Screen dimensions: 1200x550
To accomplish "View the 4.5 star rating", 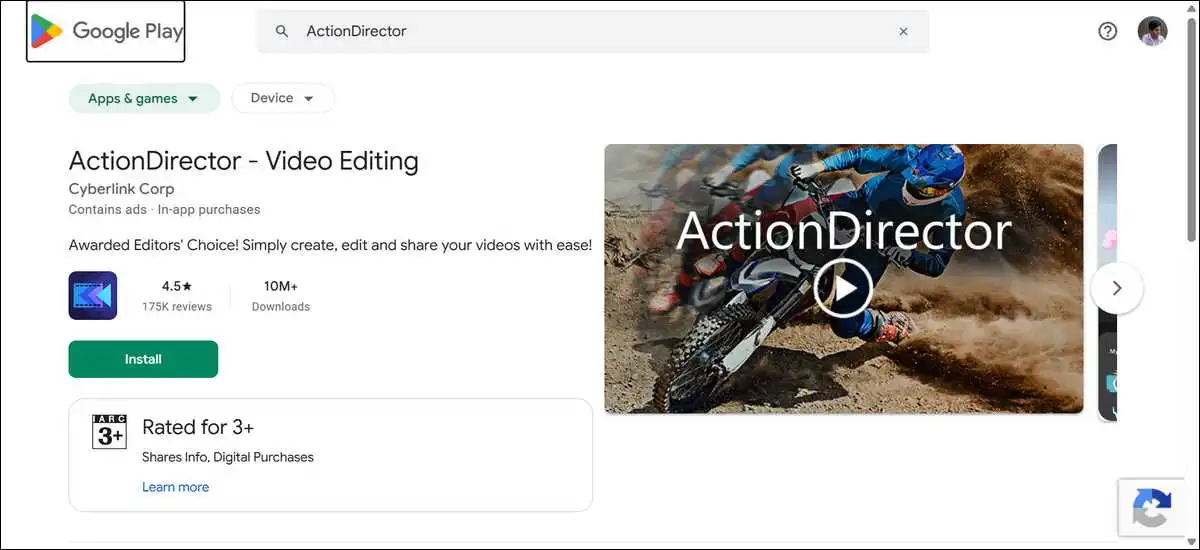I will (176, 286).
